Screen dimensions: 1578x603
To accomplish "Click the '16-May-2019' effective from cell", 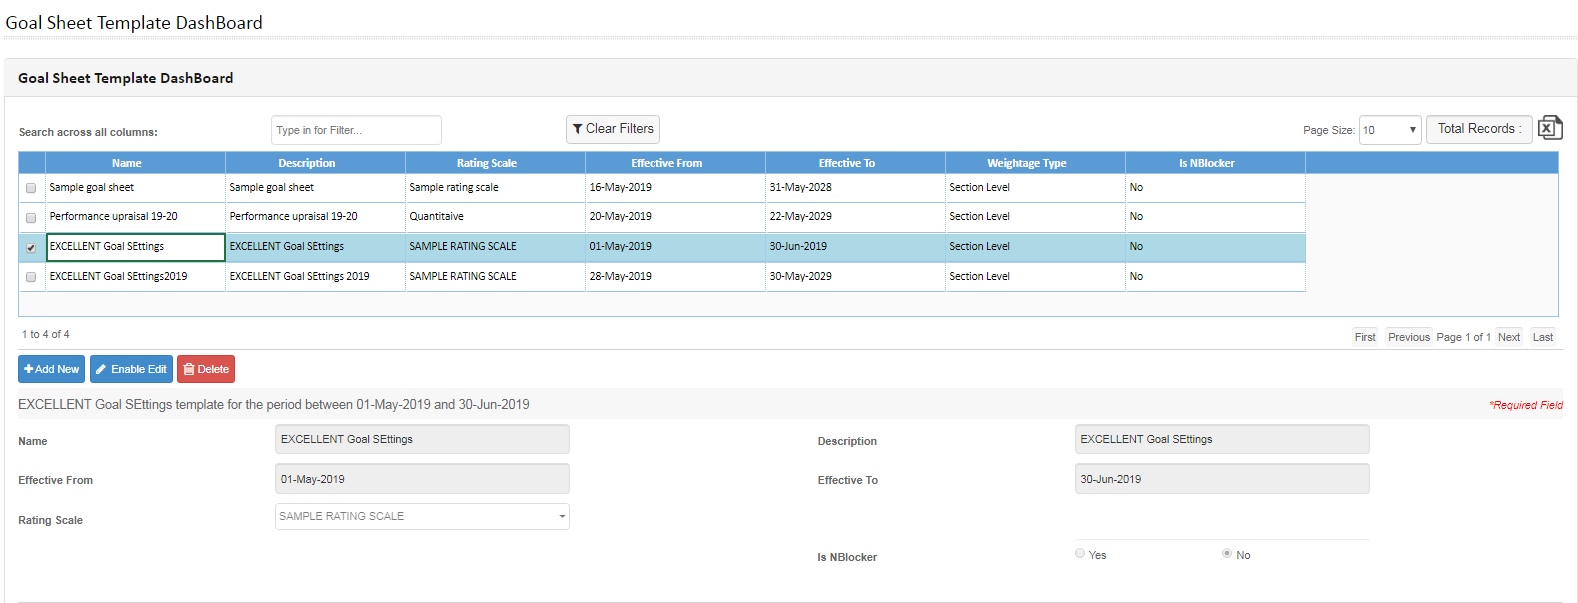I will [x=675, y=188].
